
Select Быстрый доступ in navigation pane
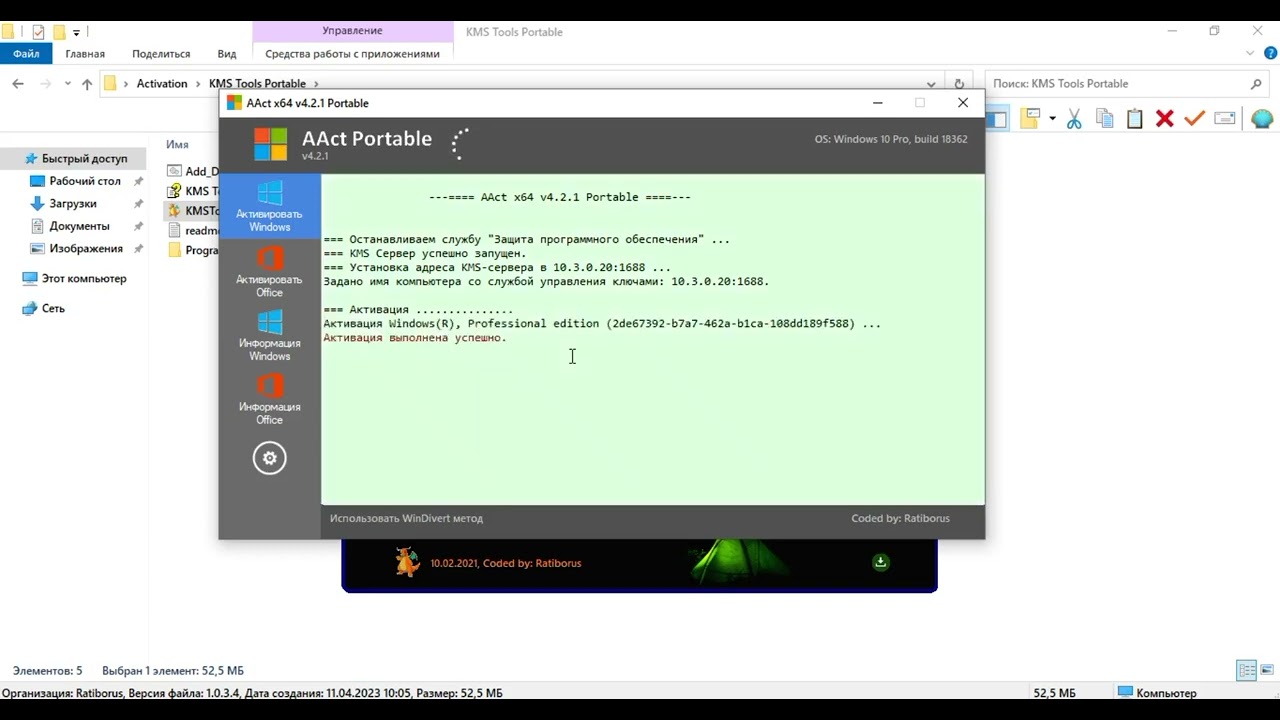(84, 158)
